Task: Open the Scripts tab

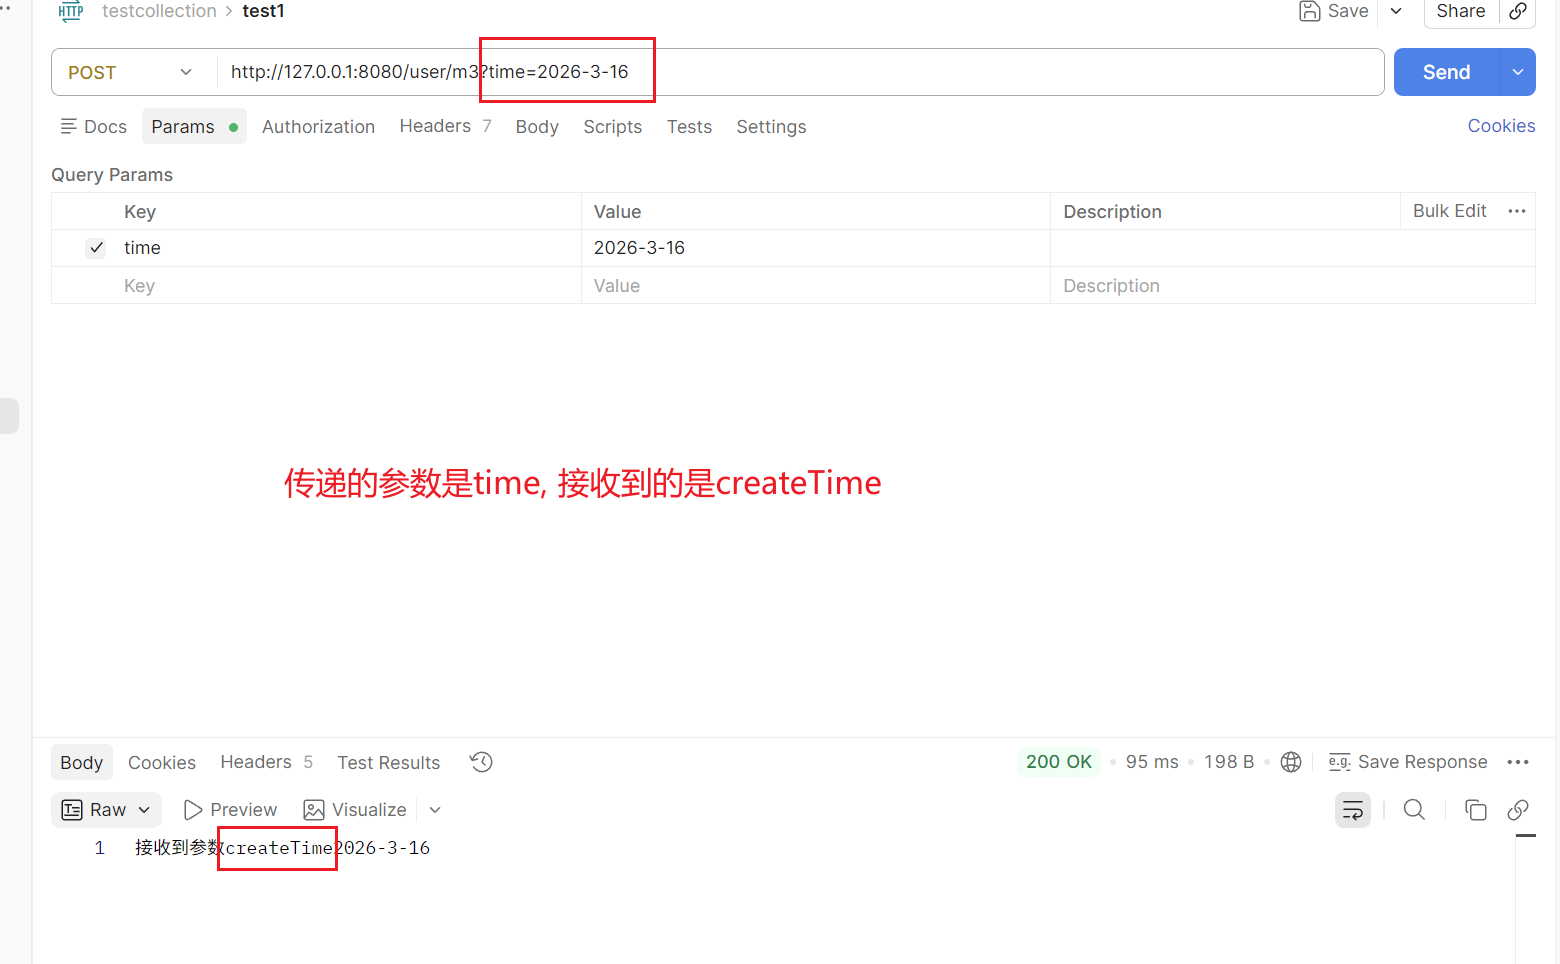Action: (612, 127)
